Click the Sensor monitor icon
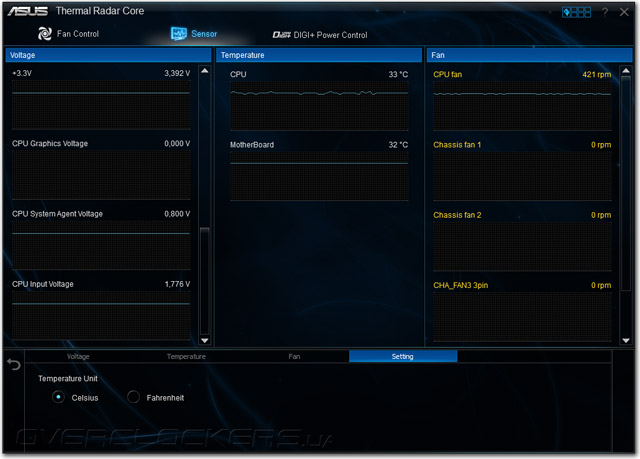Screen dimensions: 640x459 (x=178, y=34)
